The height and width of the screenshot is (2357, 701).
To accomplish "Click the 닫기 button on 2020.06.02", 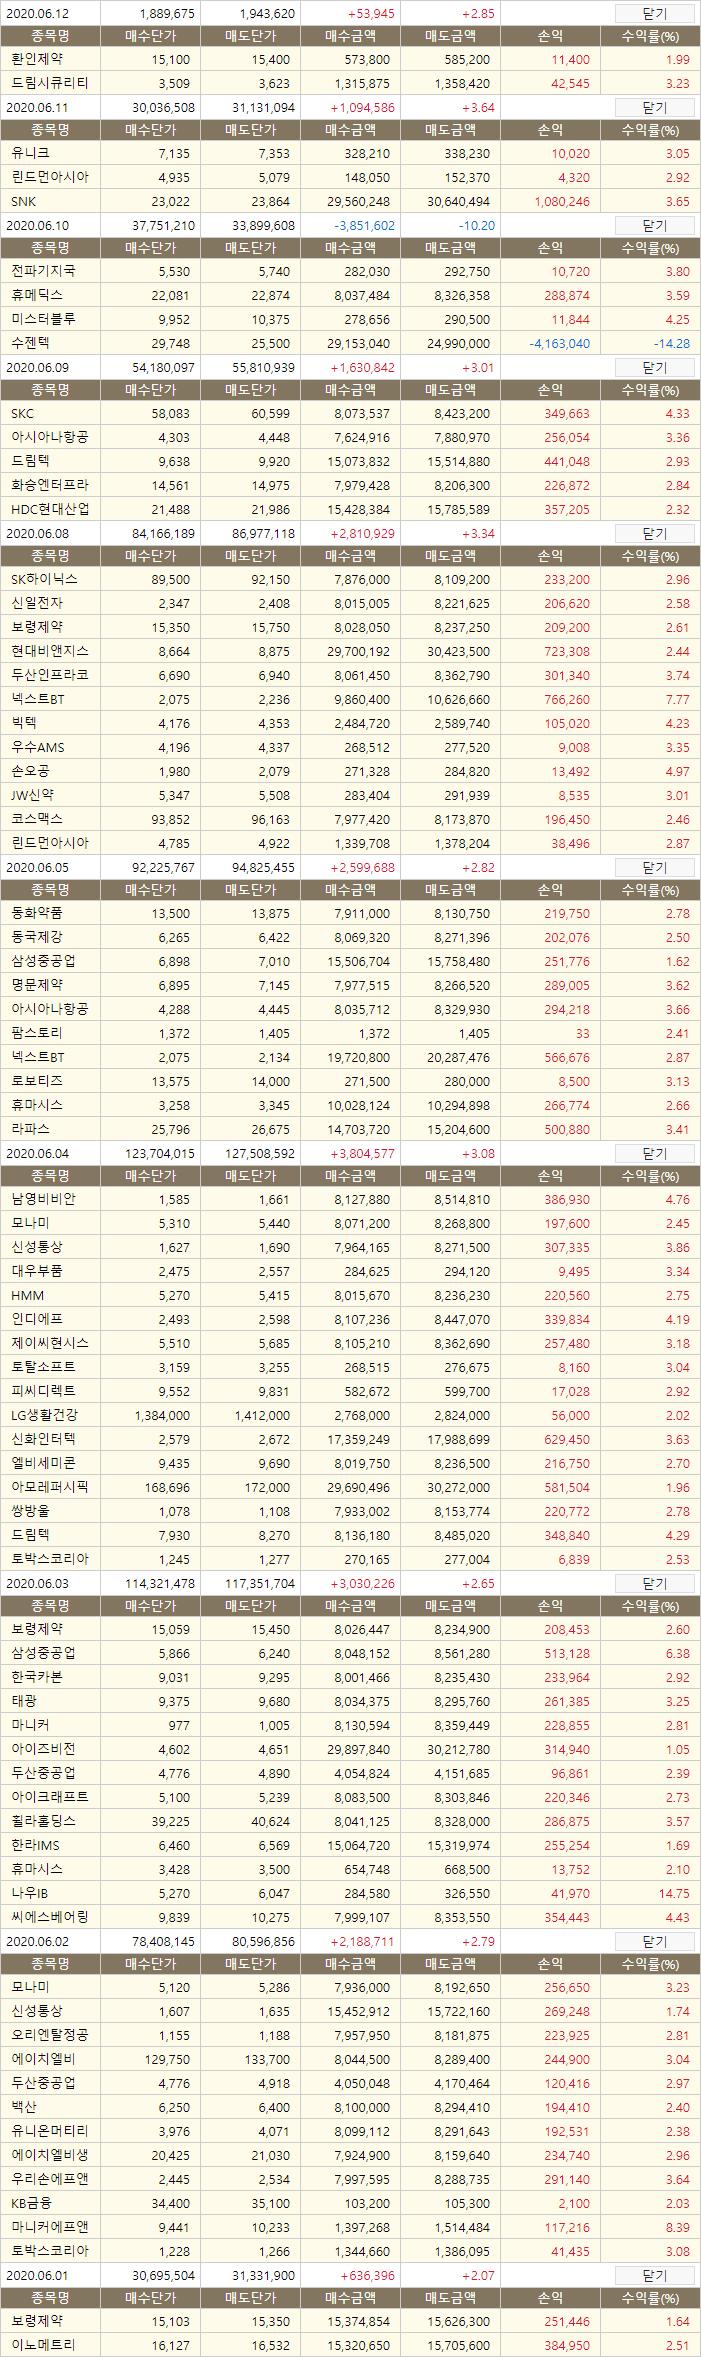I will coord(654,1941).
